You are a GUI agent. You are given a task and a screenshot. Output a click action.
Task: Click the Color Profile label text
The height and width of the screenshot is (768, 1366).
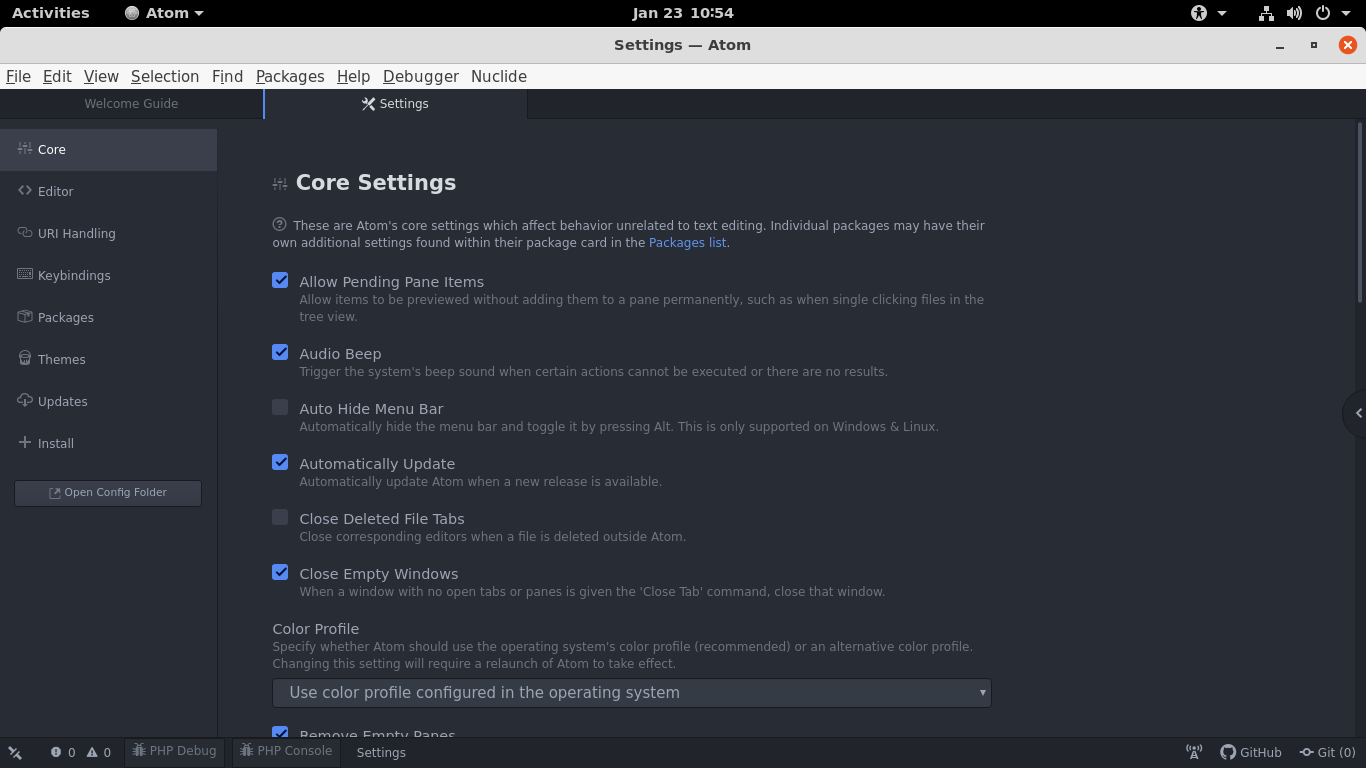pyautogui.click(x=316, y=629)
